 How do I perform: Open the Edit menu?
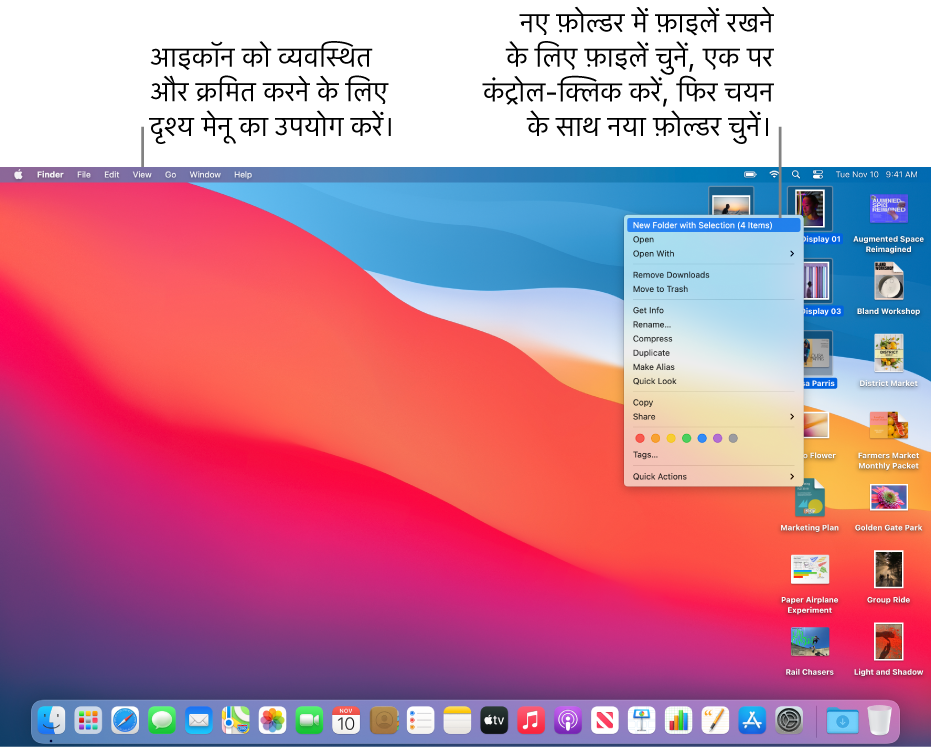coord(112,175)
